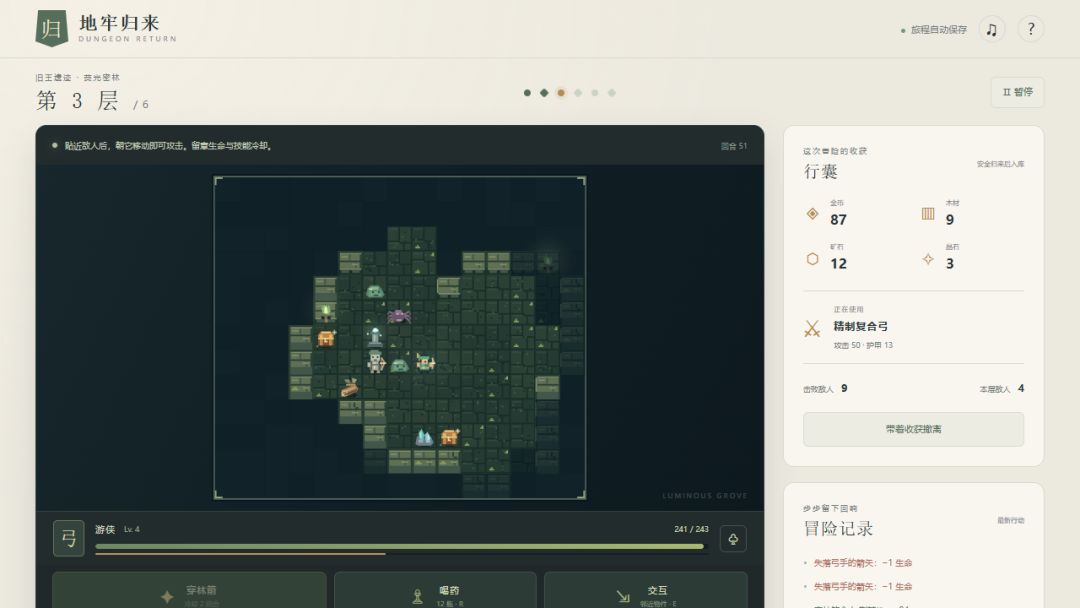Collect the blue crystal cluster tile

424,437
